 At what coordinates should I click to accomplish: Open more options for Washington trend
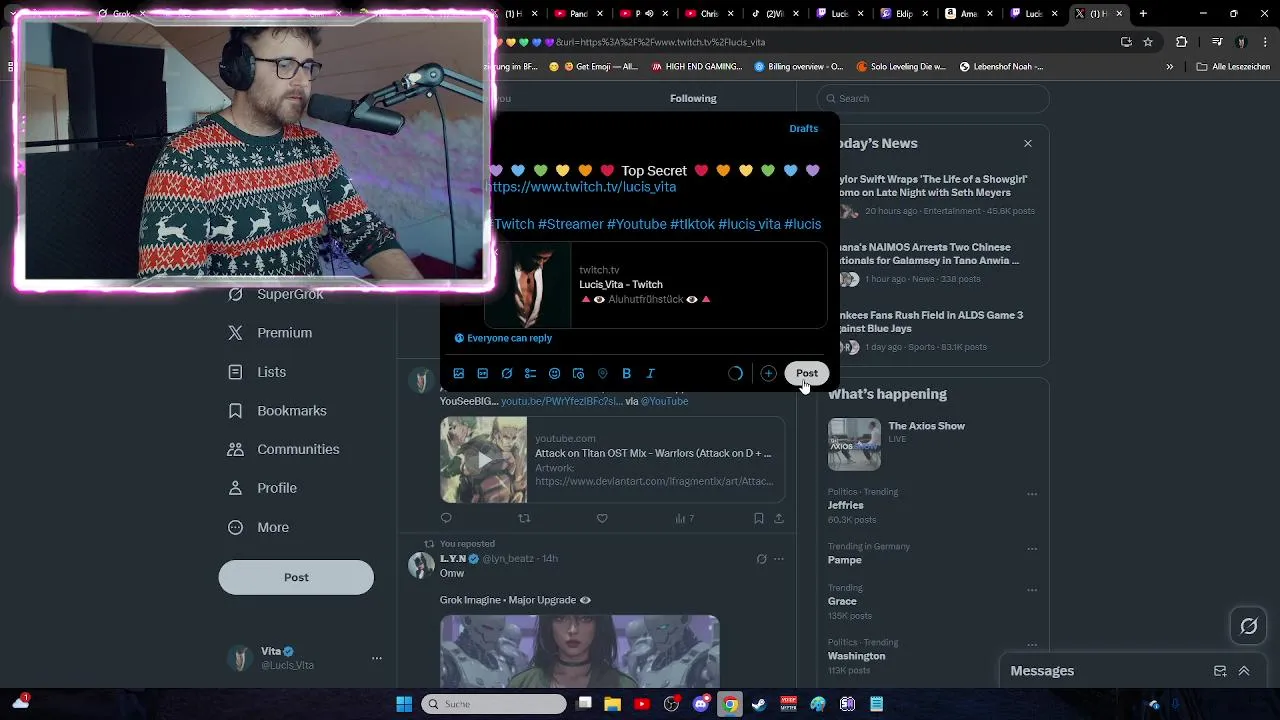[x=1032, y=645]
